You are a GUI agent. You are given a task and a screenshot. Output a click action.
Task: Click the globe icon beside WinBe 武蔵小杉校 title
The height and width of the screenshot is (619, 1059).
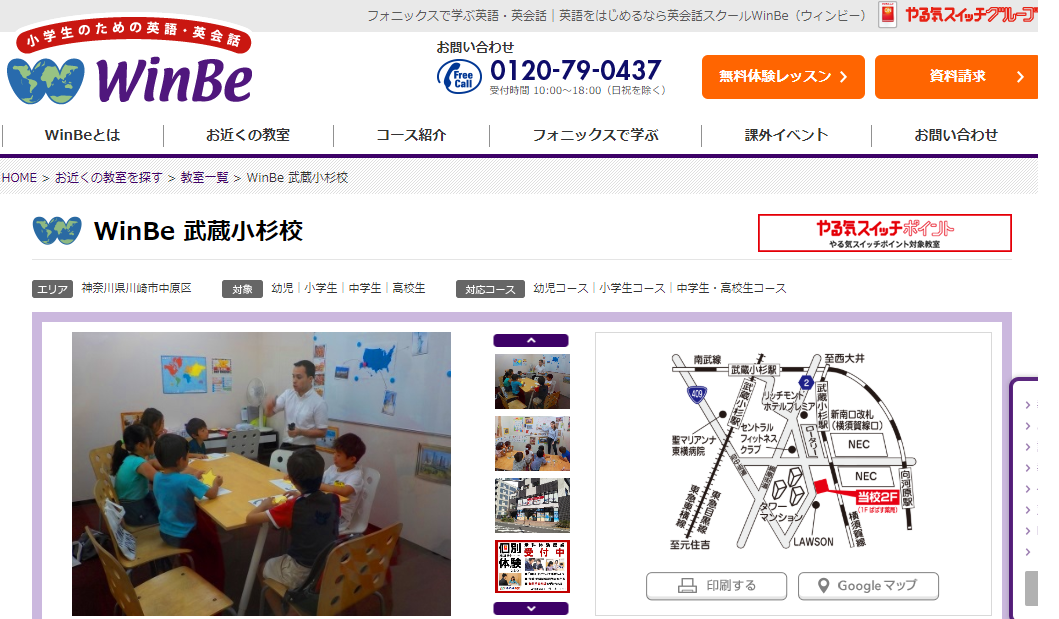[57, 231]
